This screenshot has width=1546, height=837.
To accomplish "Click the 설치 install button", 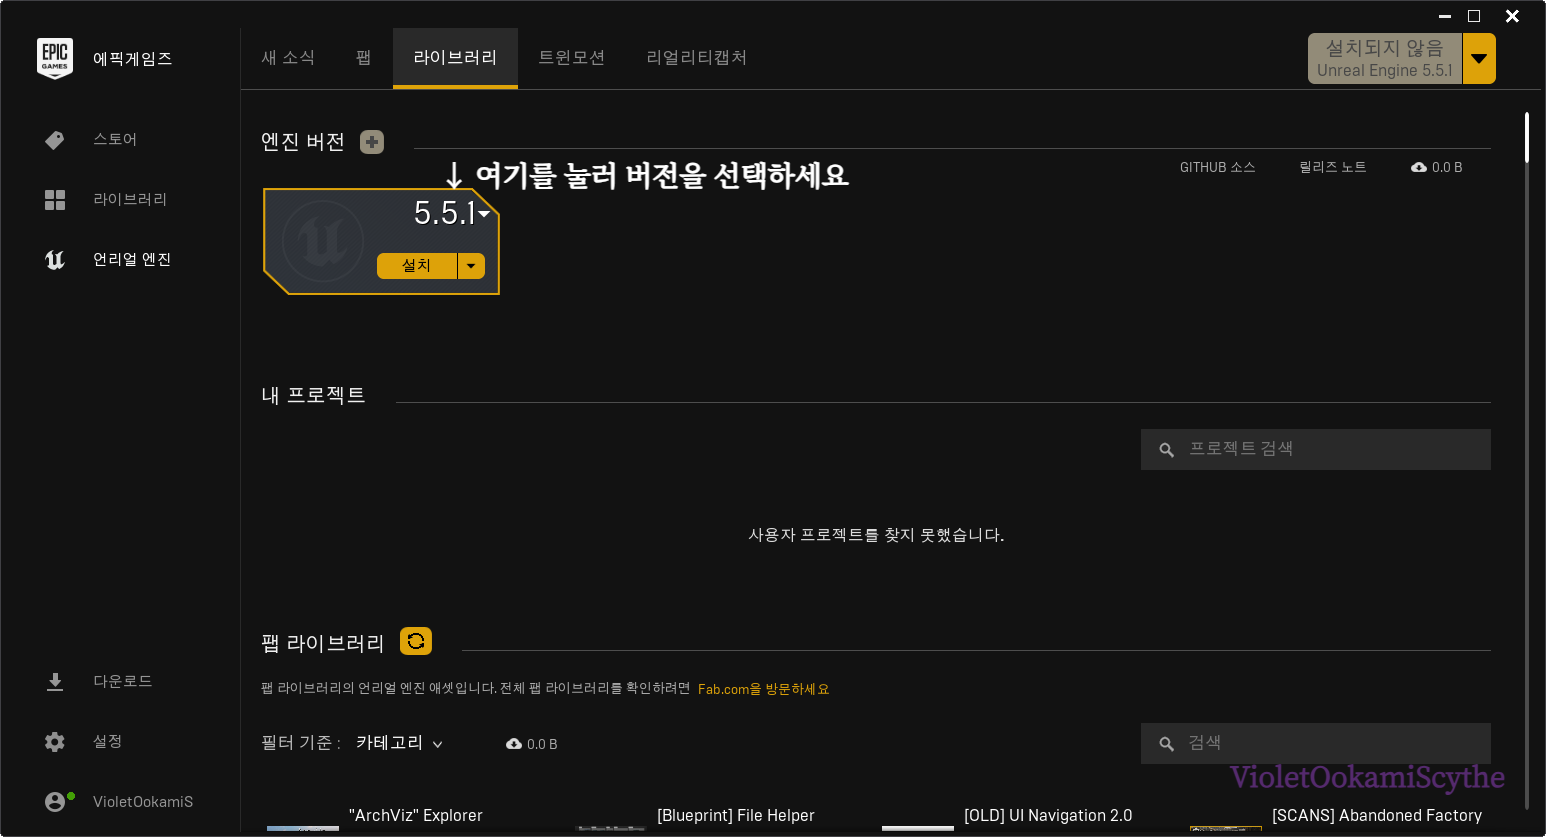I will [416, 266].
